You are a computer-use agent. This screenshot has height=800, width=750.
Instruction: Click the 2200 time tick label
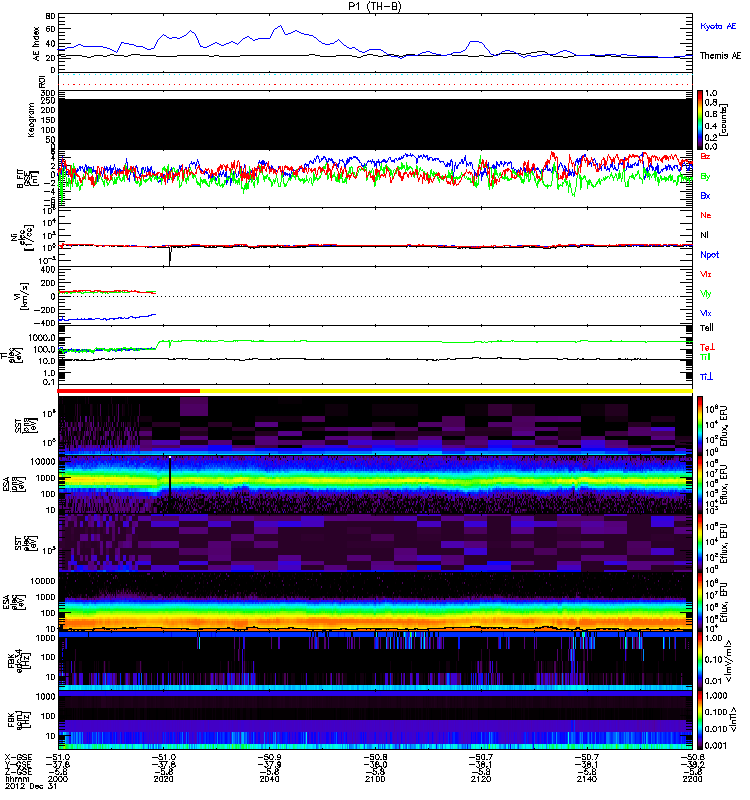692,780
